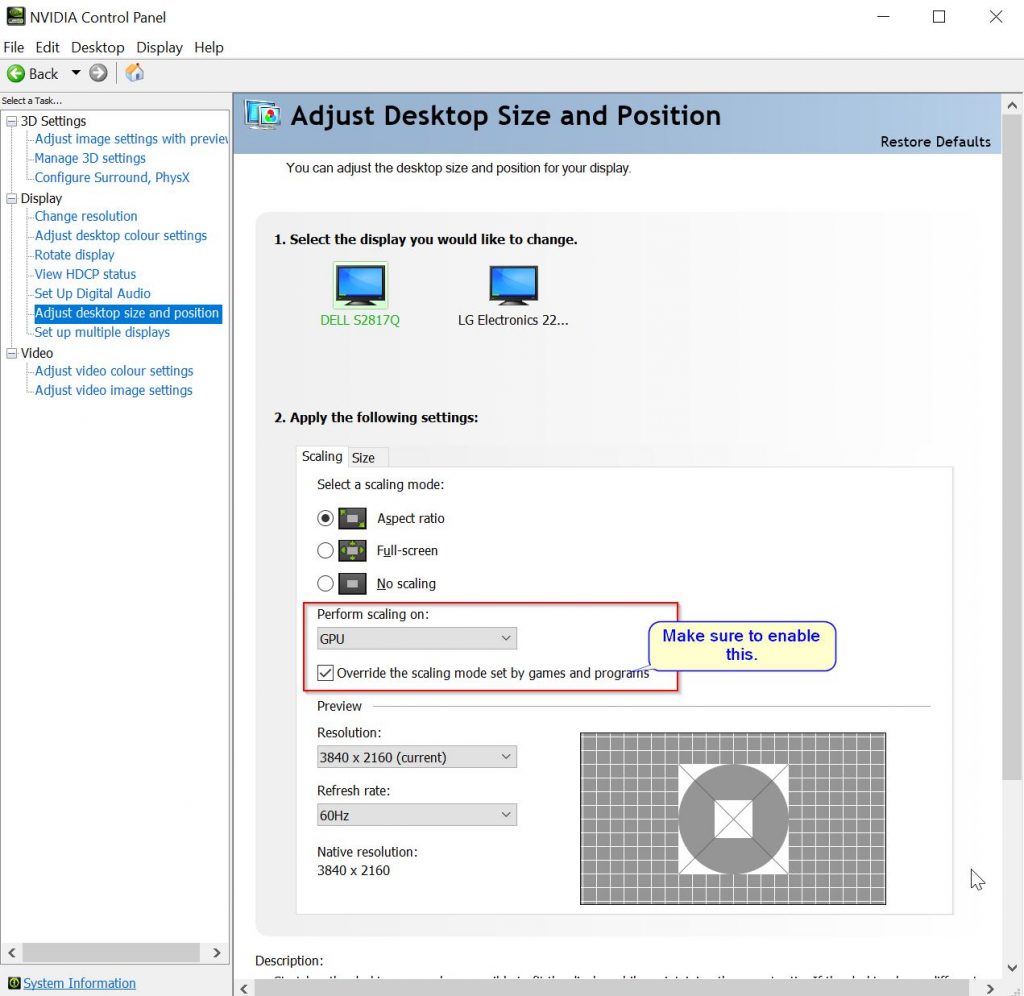Click Restore Defaults
1024x996 pixels.
click(935, 142)
